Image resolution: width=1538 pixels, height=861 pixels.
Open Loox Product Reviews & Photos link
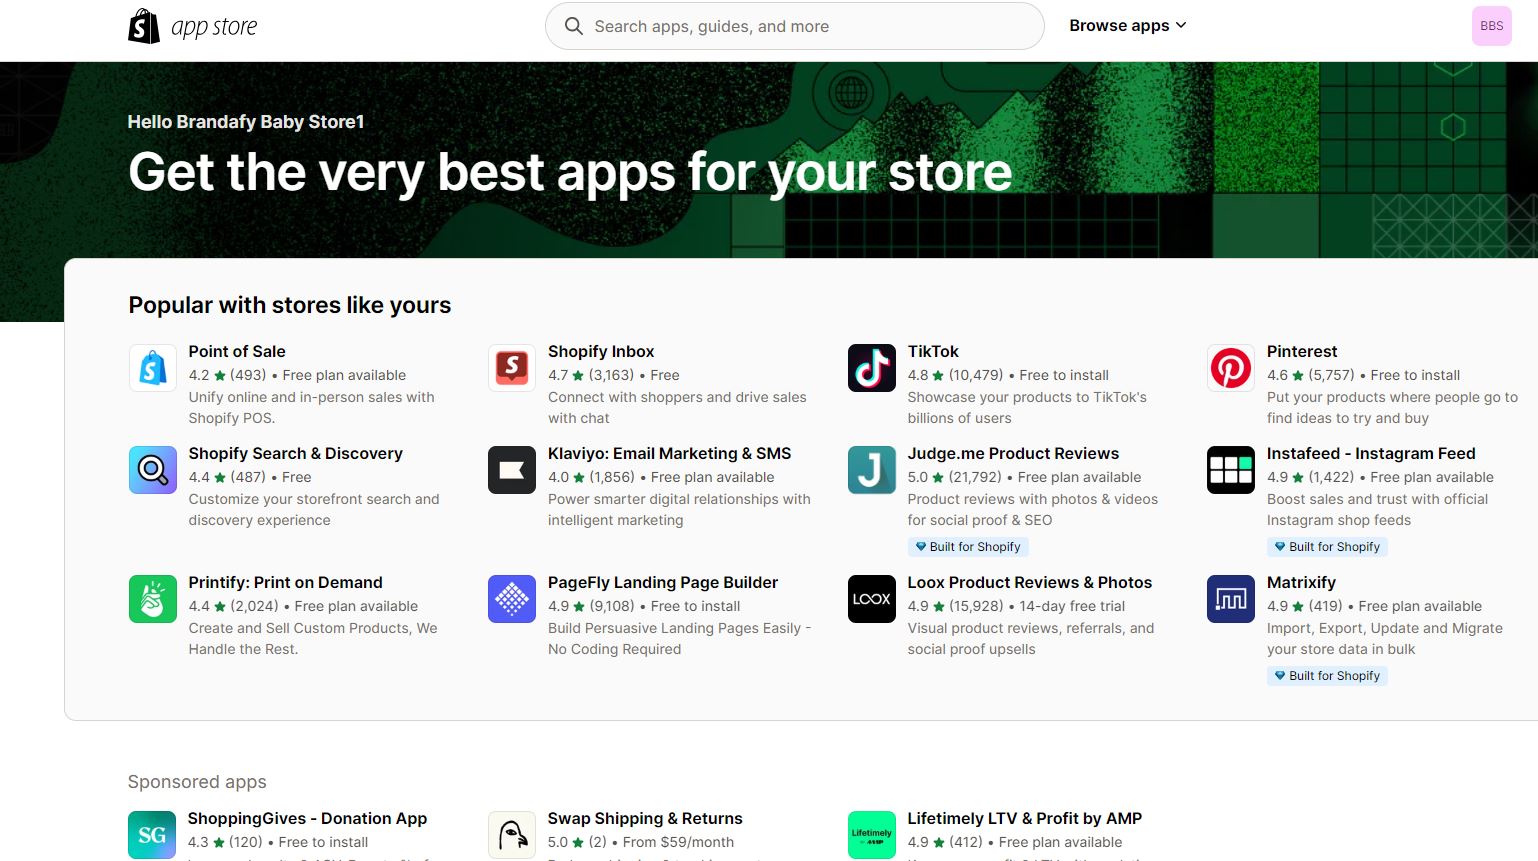pos(1030,583)
